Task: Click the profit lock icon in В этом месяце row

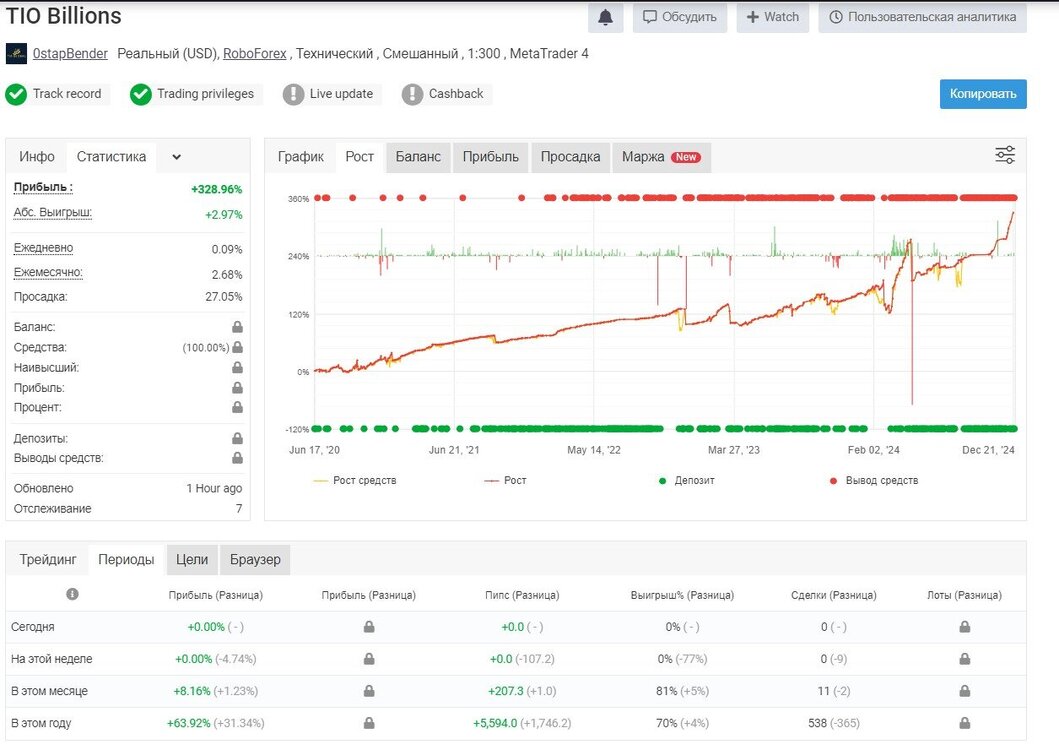Action: point(369,691)
